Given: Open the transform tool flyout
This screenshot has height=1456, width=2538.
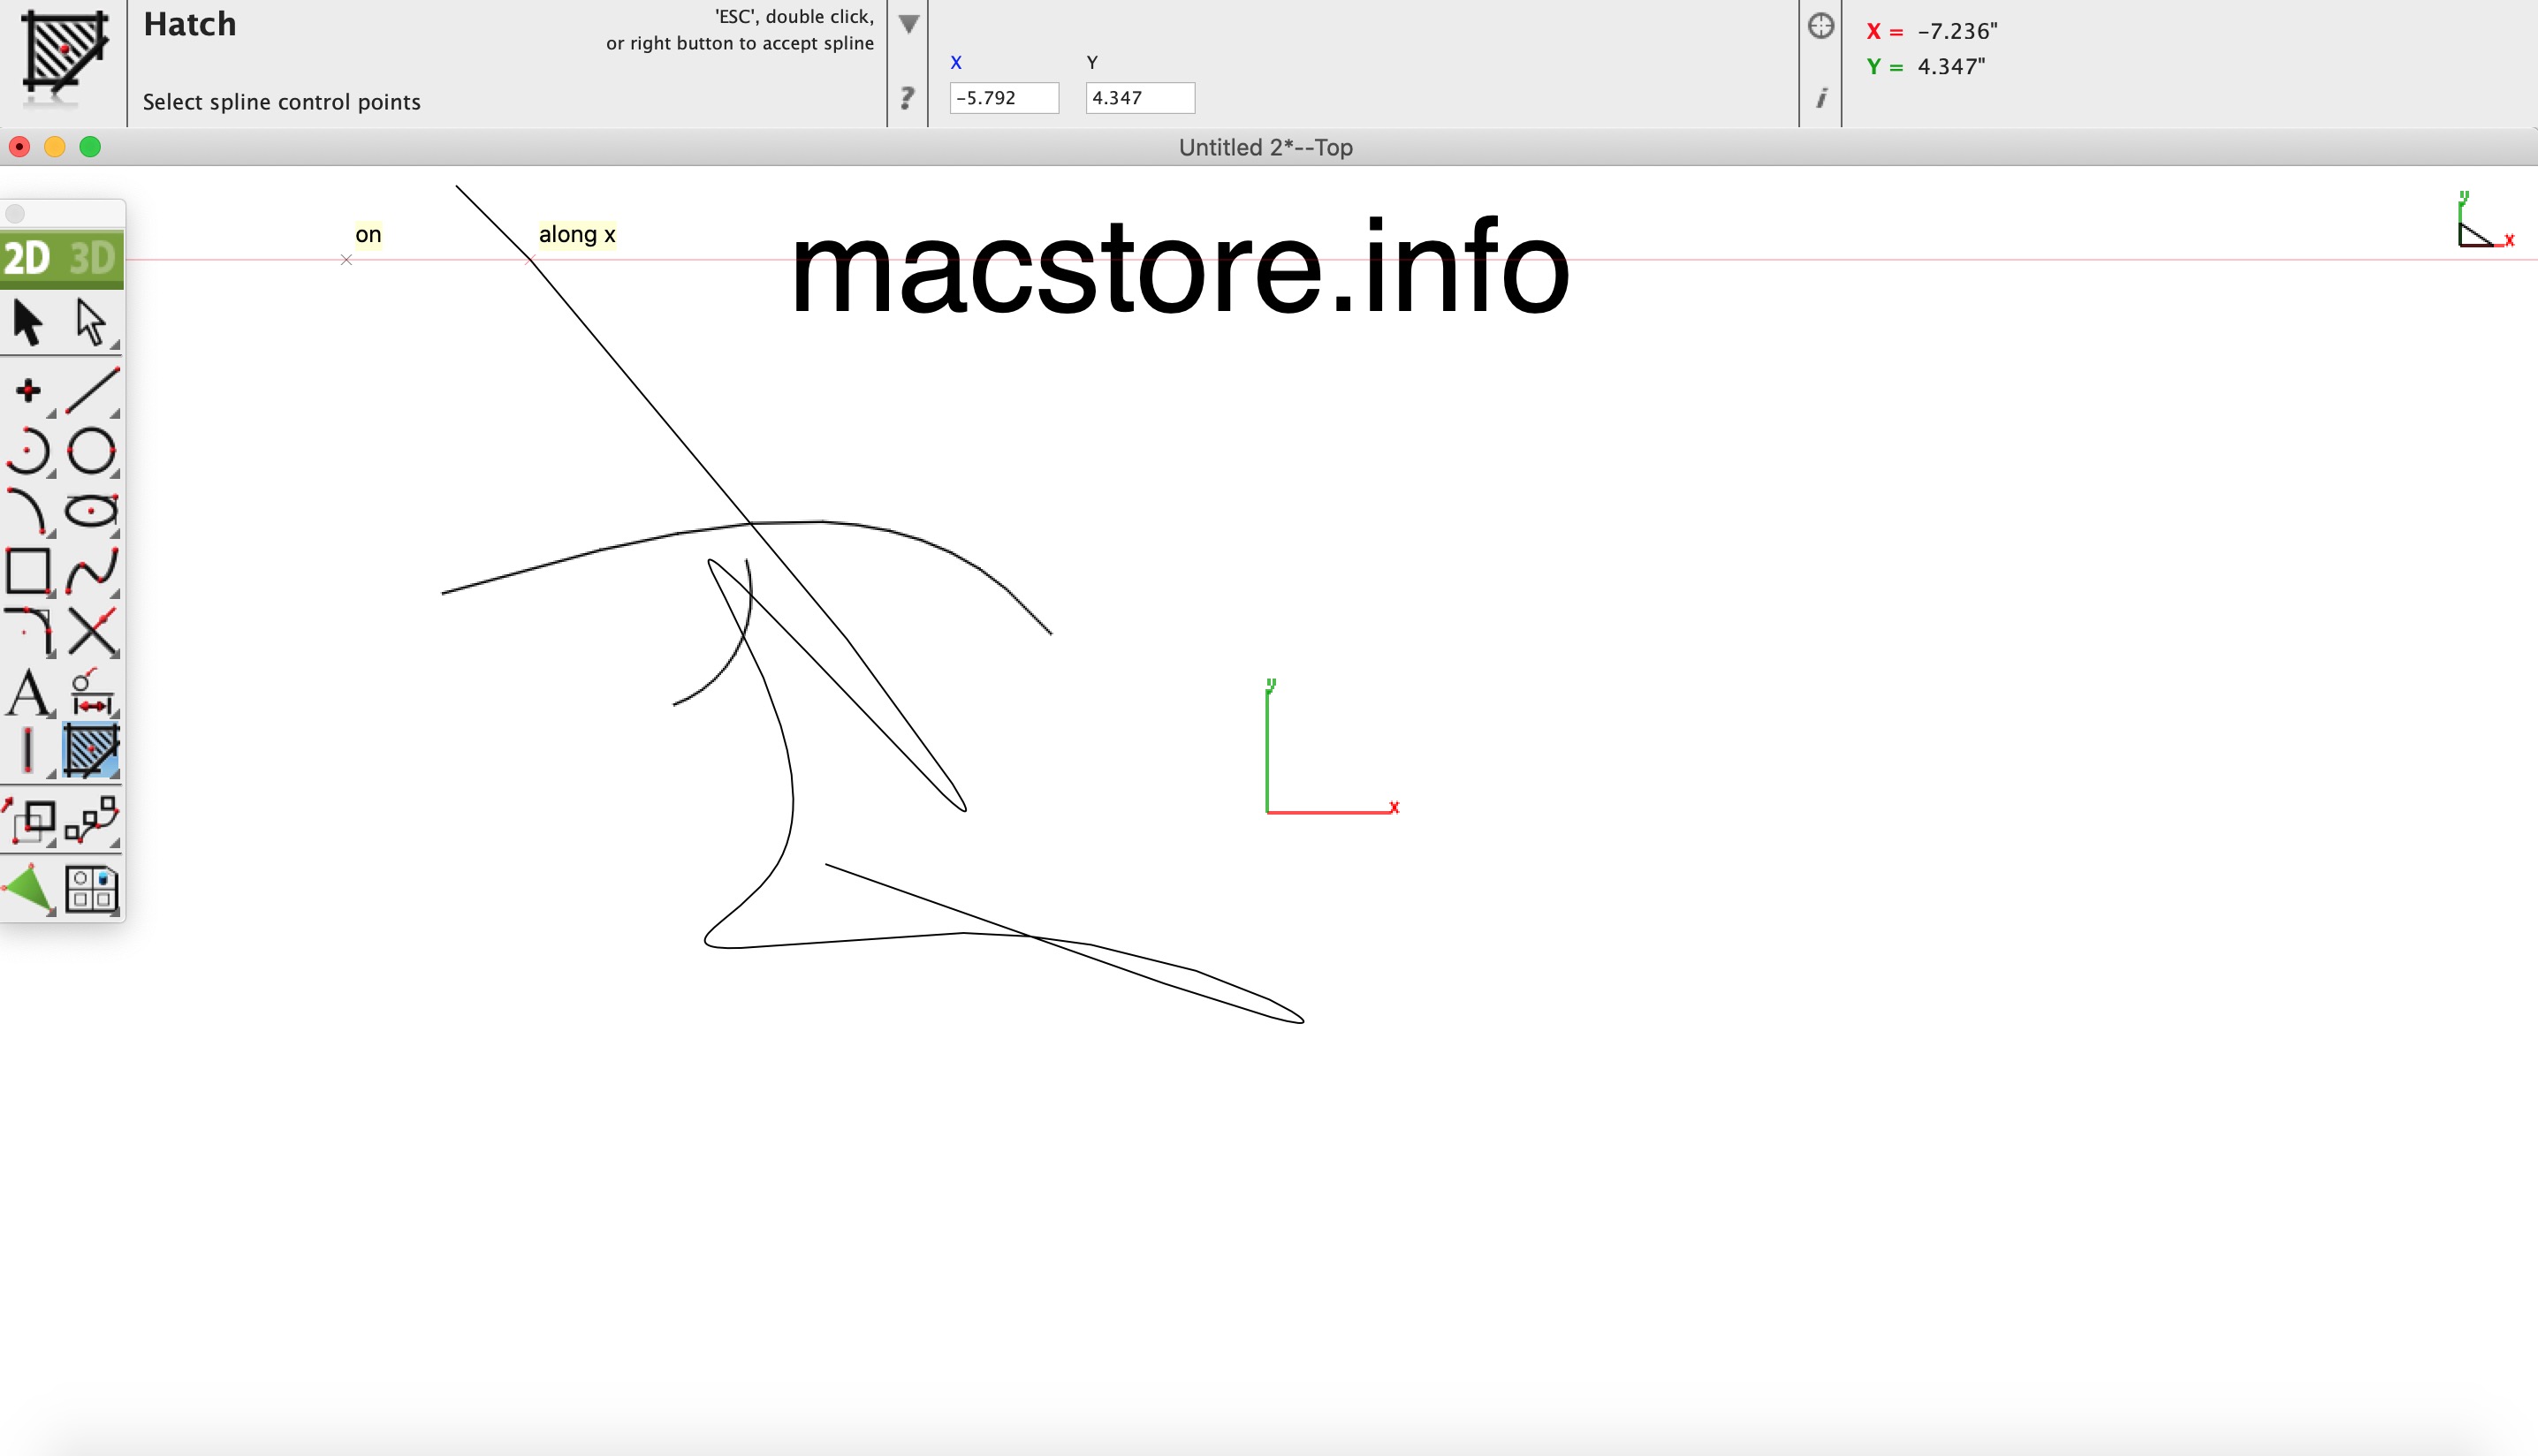Looking at the screenshot, I should [28, 821].
